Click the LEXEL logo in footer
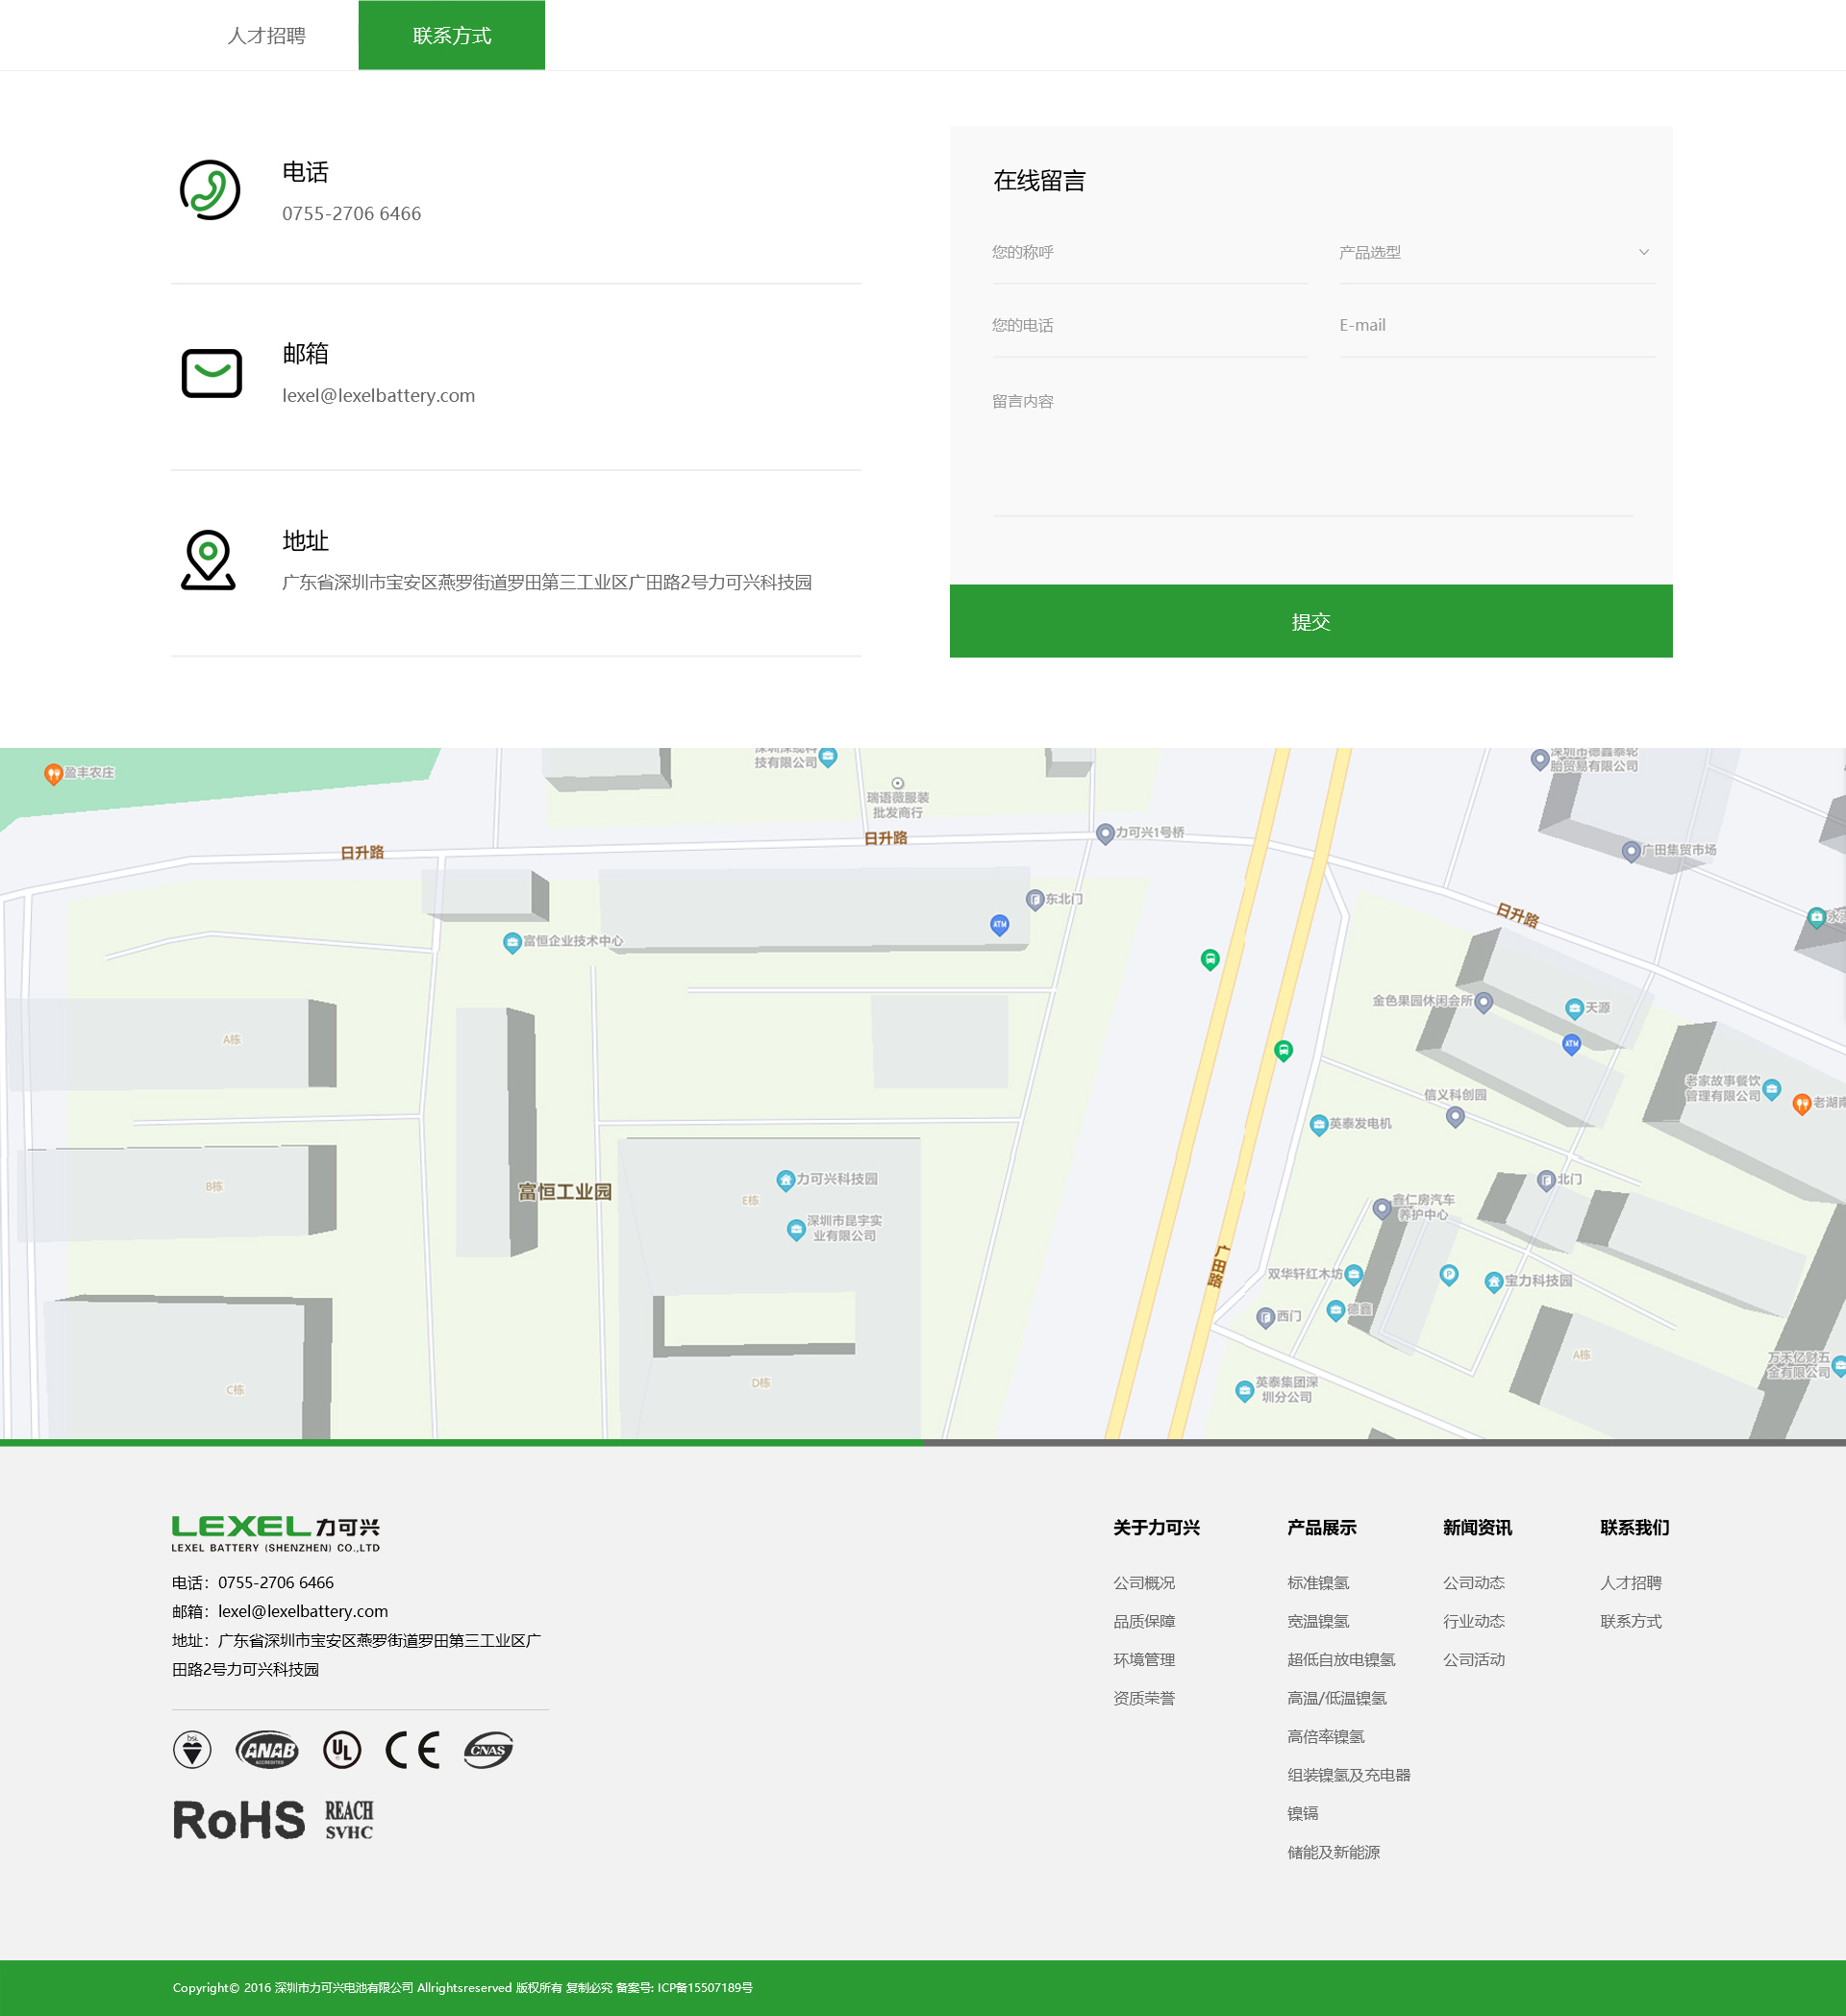 [275, 1533]
